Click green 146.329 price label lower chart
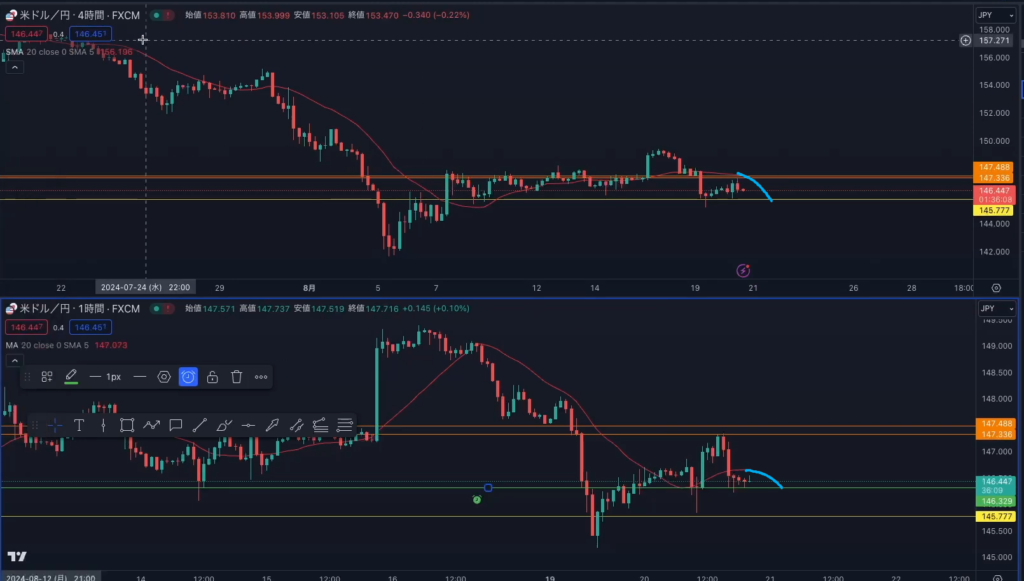Viewport: 1024px width, 581px height. tap(996, 501)
